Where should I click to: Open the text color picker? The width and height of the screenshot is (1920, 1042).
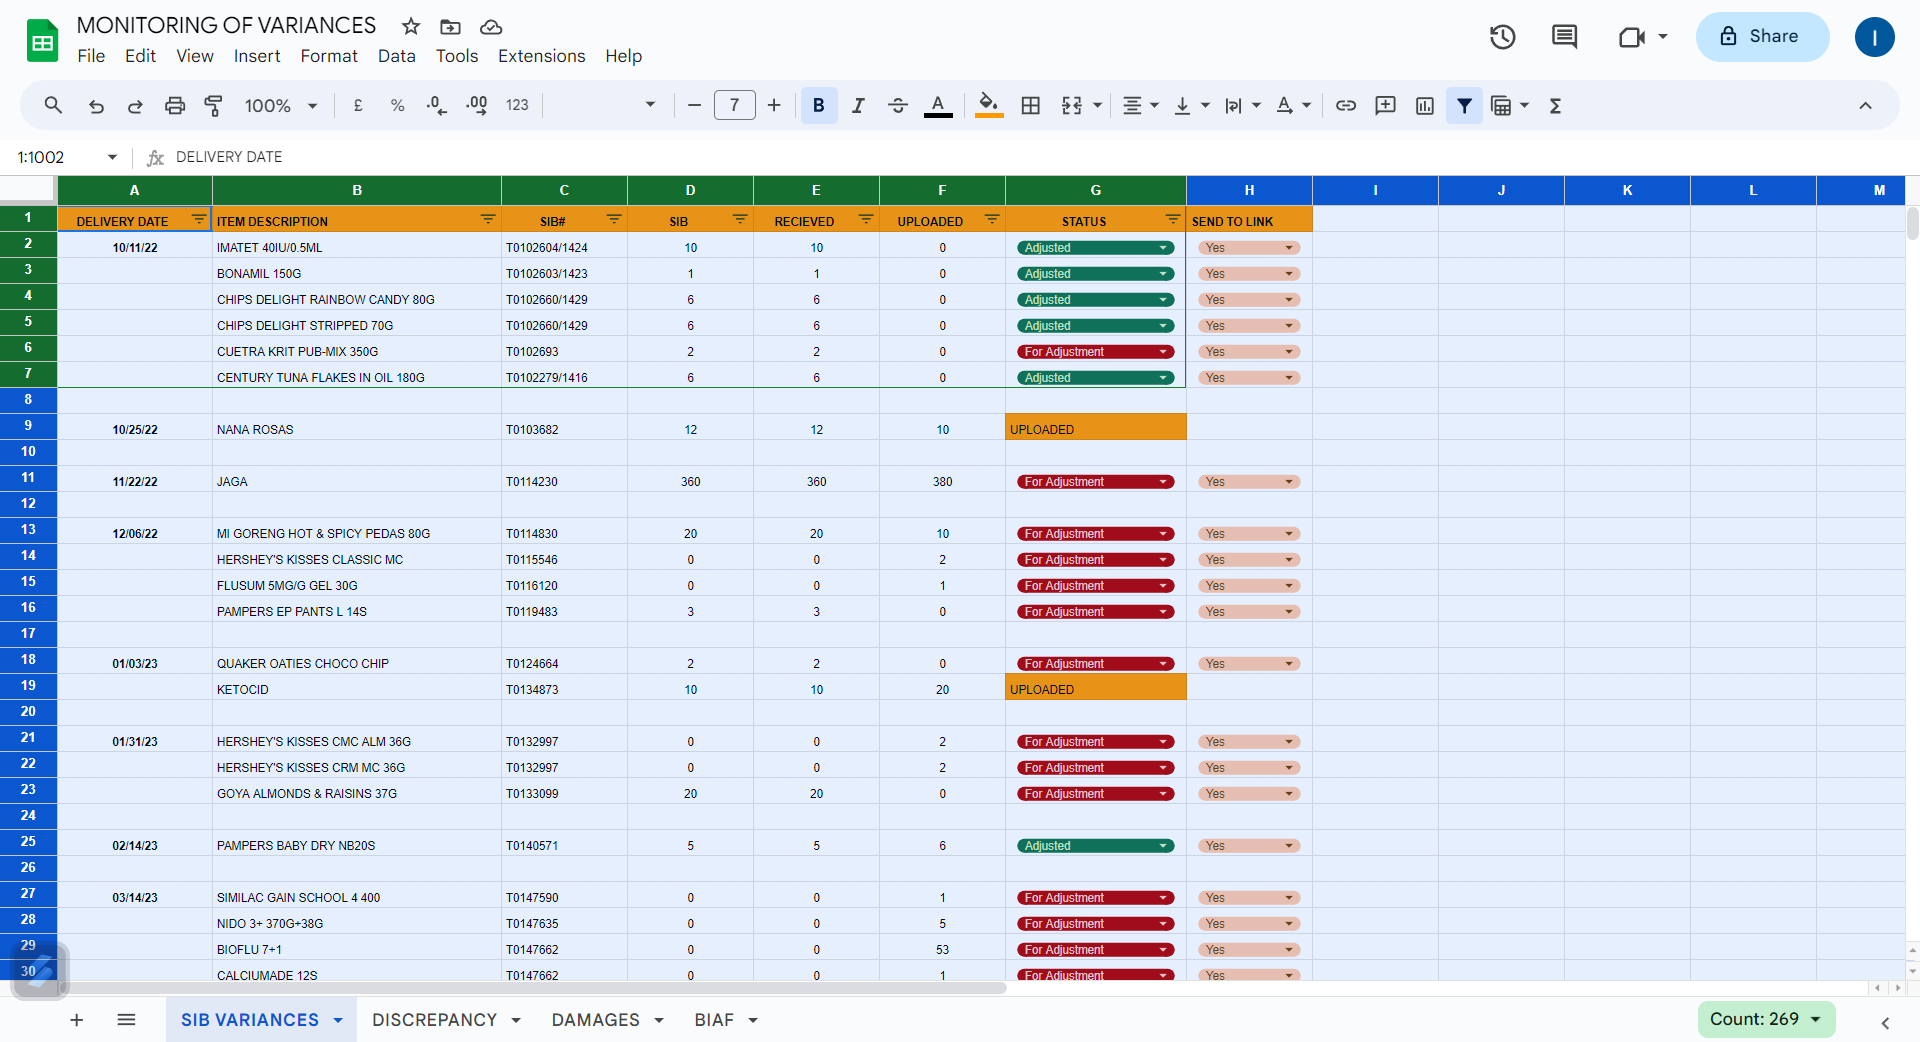pos(938,105)
